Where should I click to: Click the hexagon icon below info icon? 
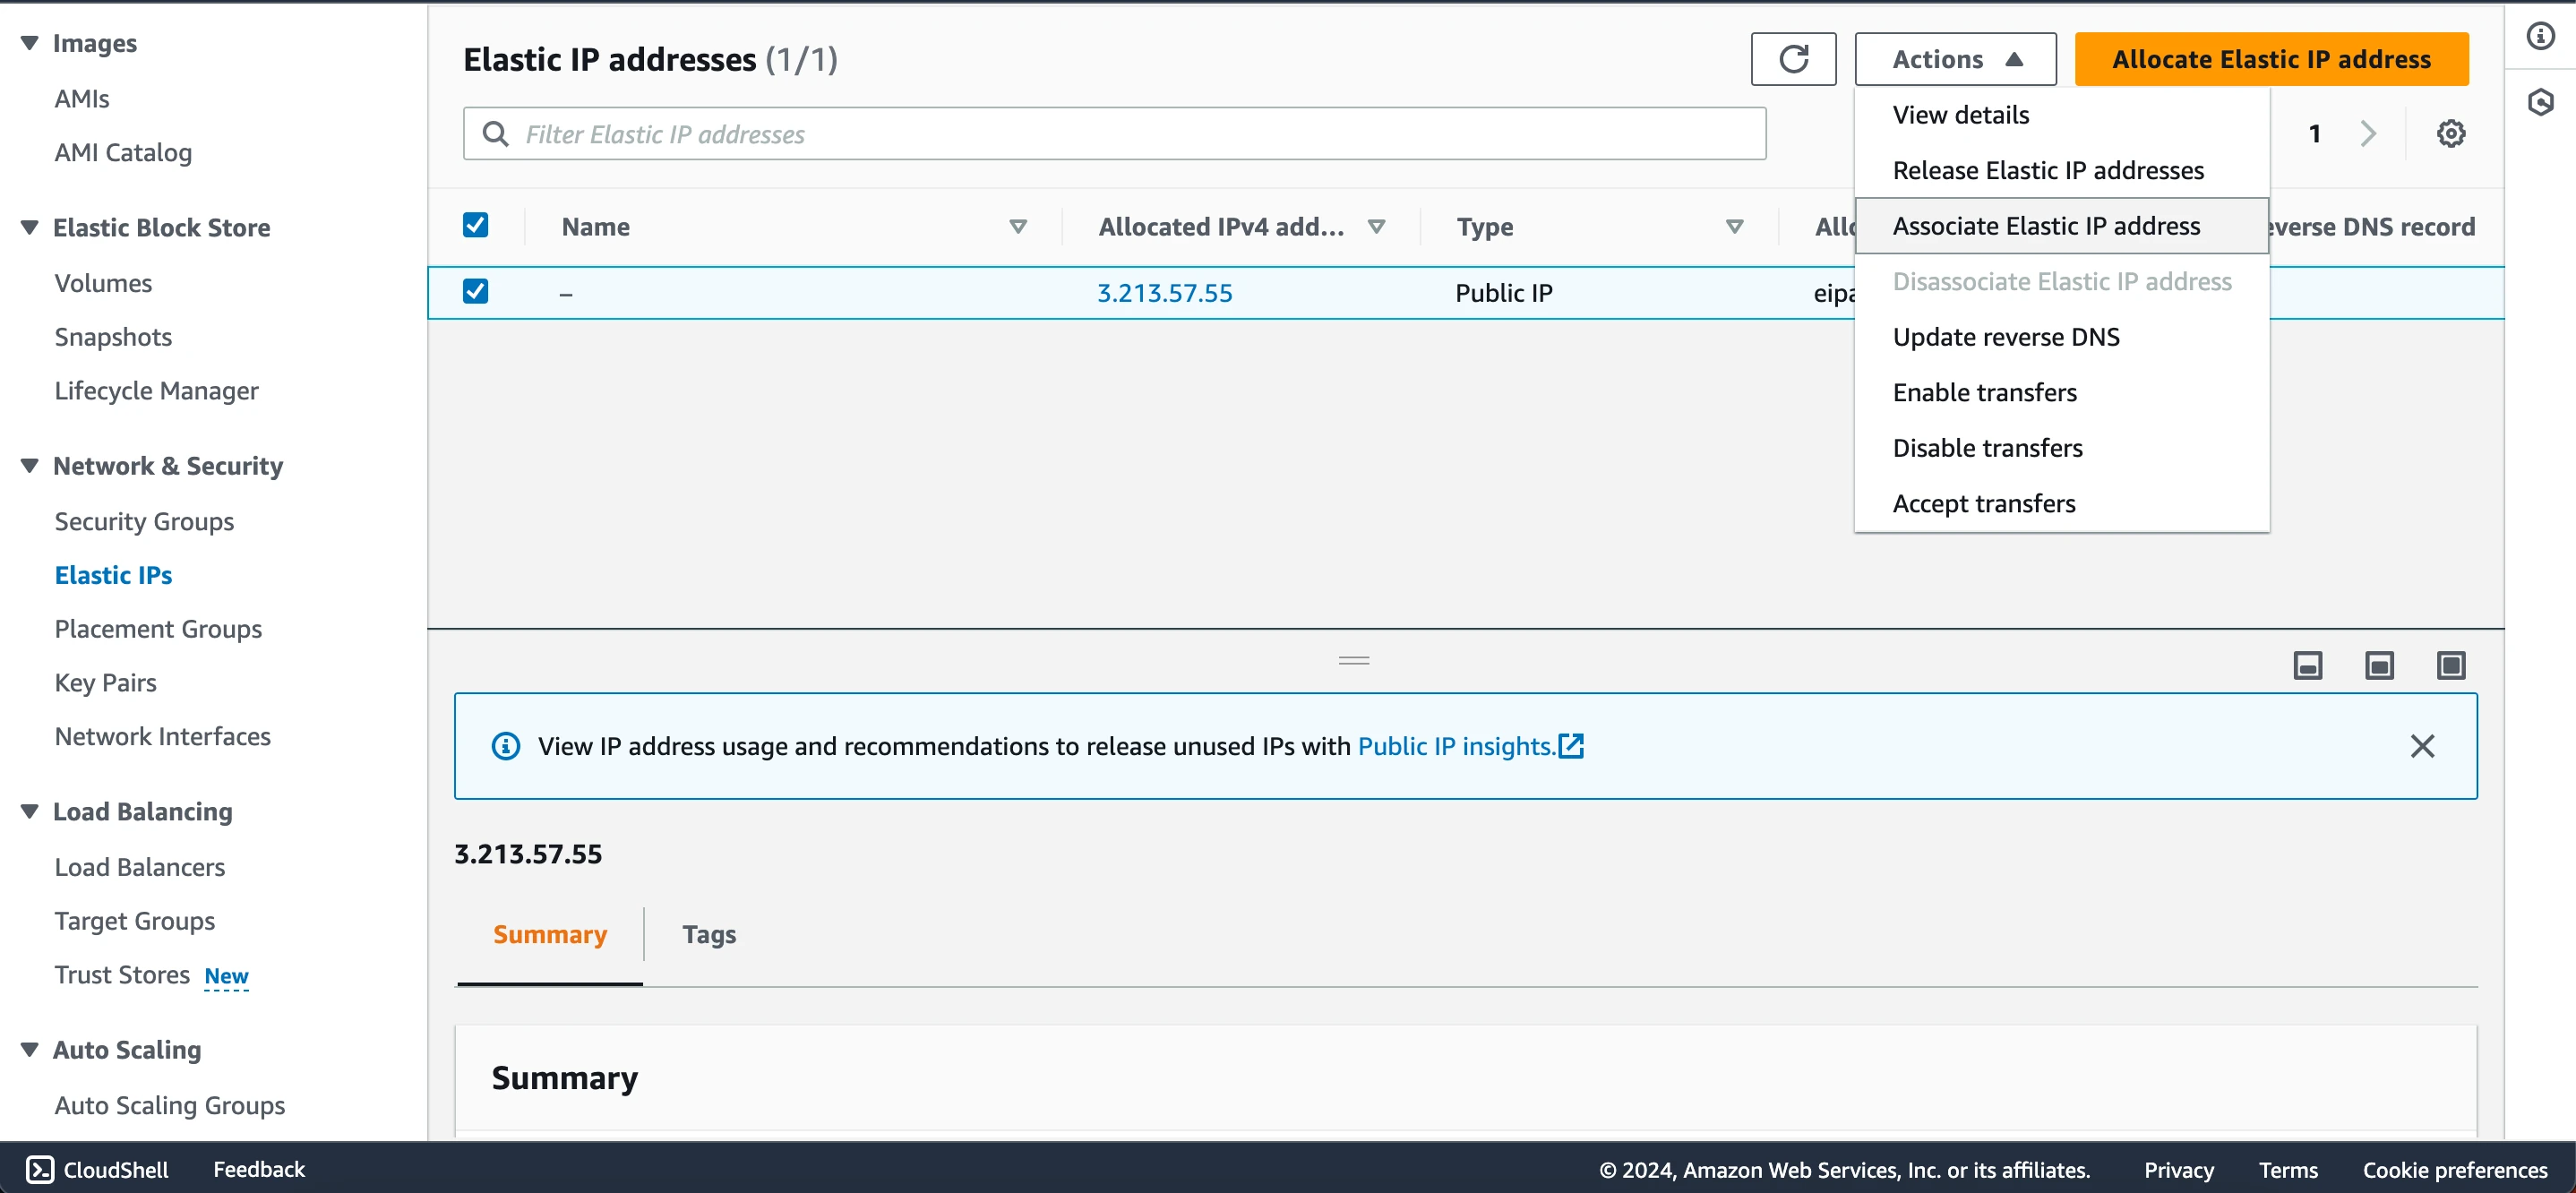[x=2540, y=101]
